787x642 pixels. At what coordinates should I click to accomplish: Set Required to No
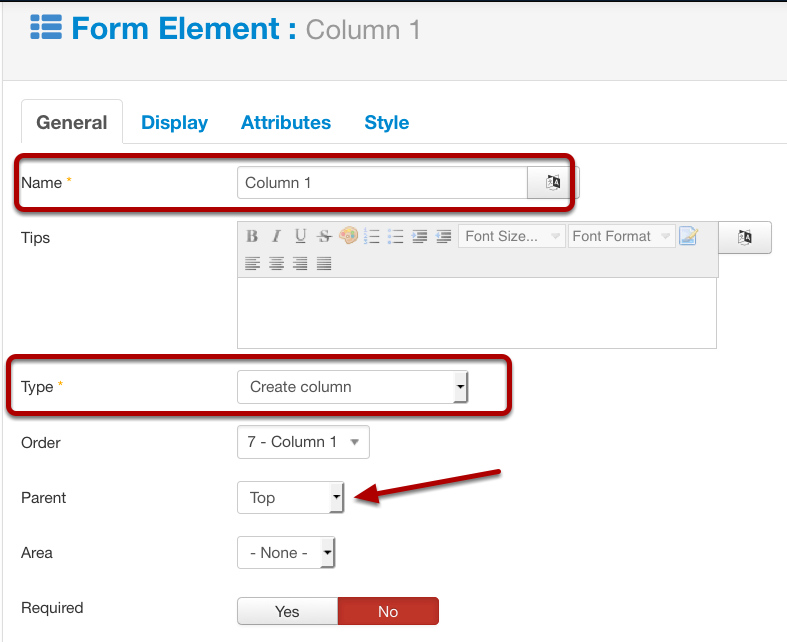coord(388,611)
